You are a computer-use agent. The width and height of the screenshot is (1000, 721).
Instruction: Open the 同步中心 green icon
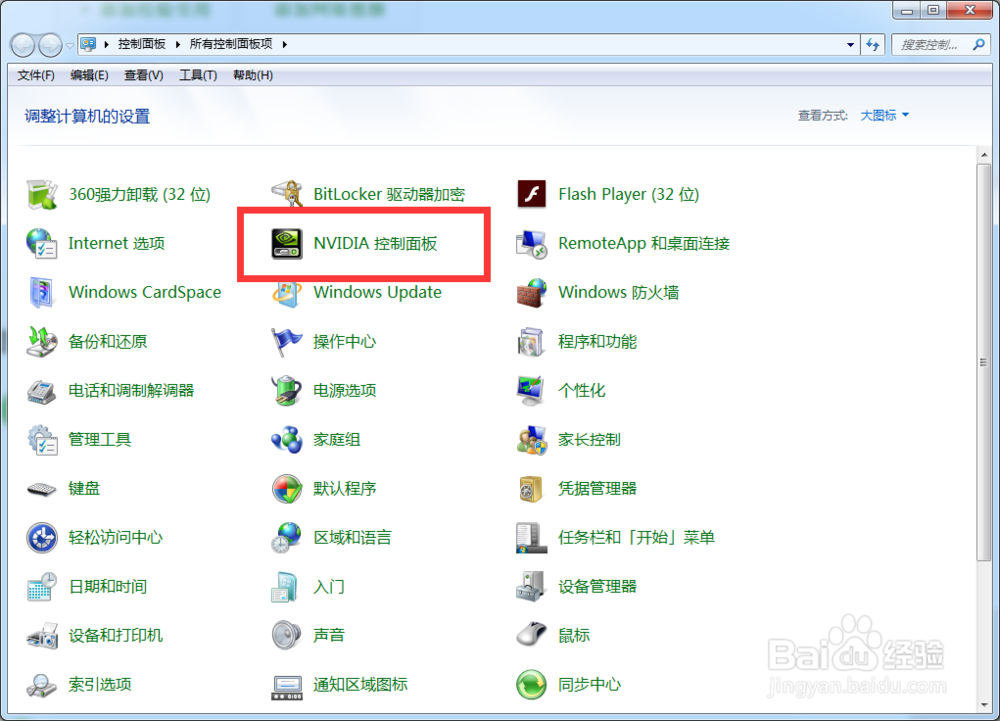pos(532,685)
